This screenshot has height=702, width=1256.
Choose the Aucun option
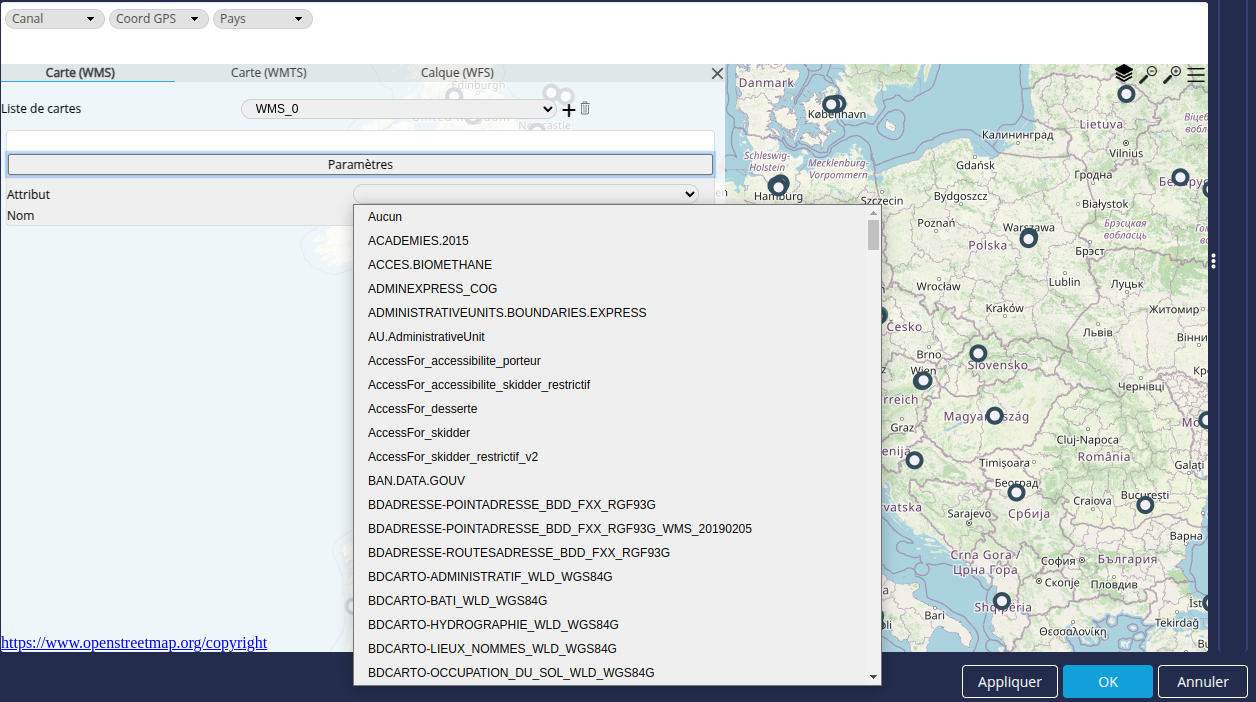(x=610, y=217)
